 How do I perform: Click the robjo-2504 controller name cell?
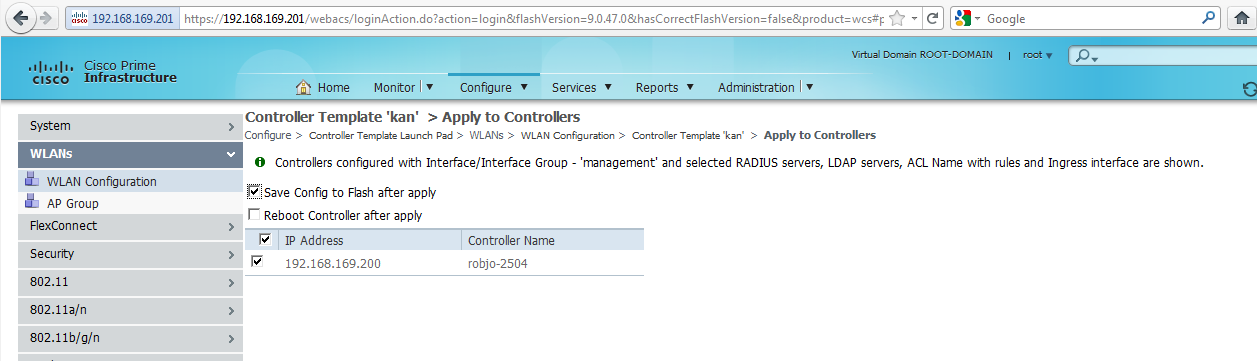pyautogui.click(x=497, y=264)
